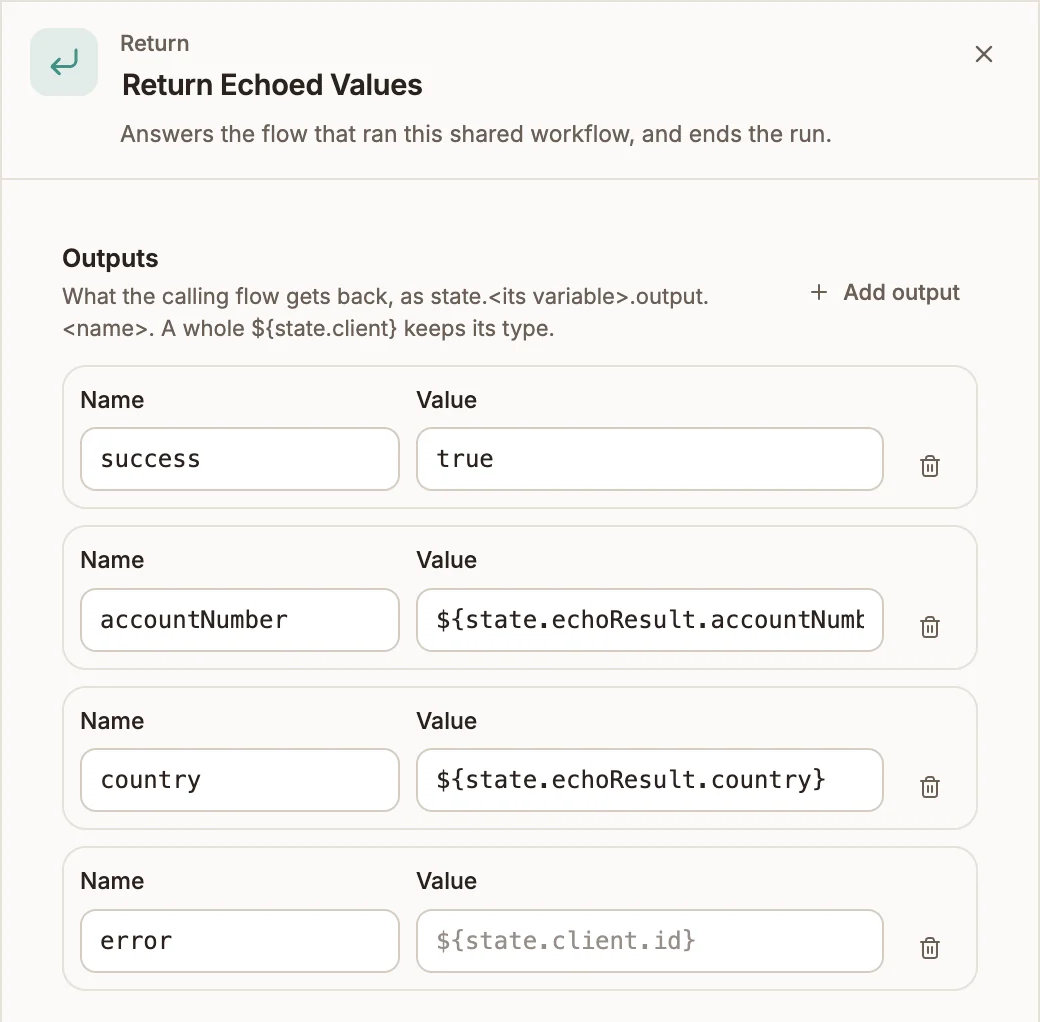Delete the success output row
Viewport: 1040px width, 1022px height.
point(930,466)
